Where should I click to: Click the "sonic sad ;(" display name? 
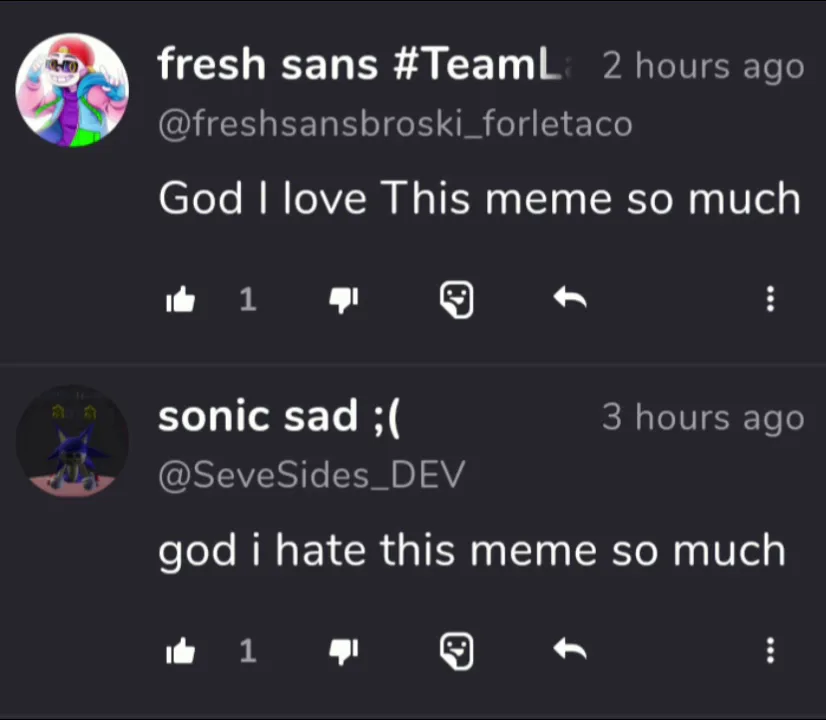click(279, 417)
